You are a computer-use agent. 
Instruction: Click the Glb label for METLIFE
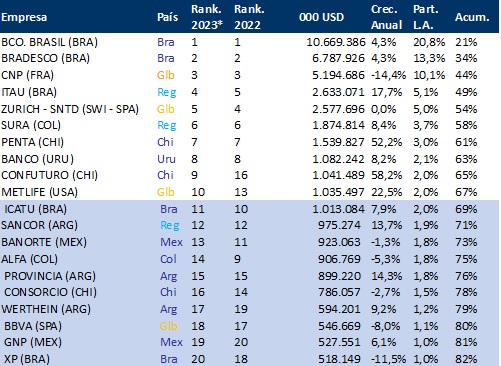coord(166,192)
